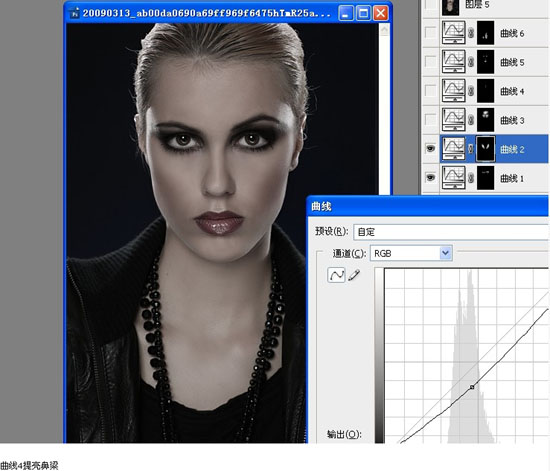The image size is (550, 471).
Task: Hide the 曲线 2 layer visibility eye
Action: click(430, 149)
